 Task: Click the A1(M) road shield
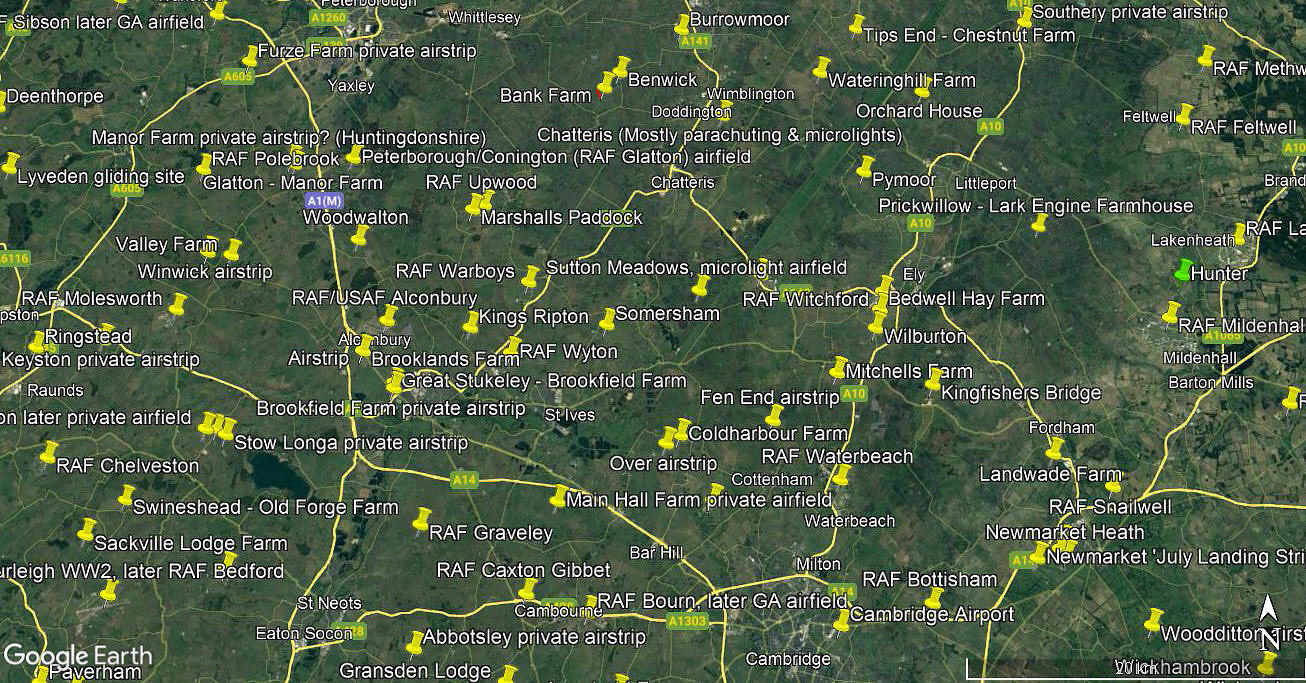pos(325,201)
